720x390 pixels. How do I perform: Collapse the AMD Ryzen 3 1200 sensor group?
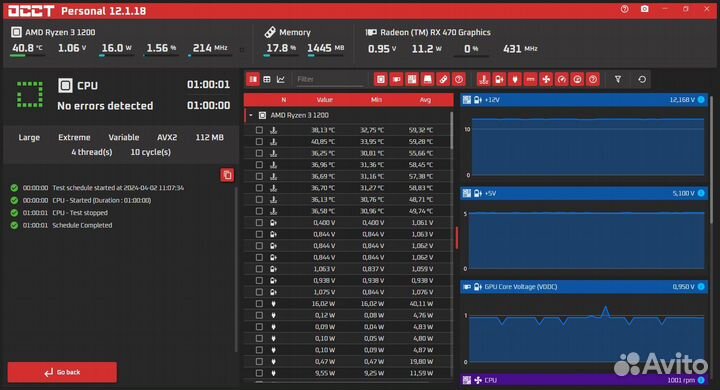251,115
